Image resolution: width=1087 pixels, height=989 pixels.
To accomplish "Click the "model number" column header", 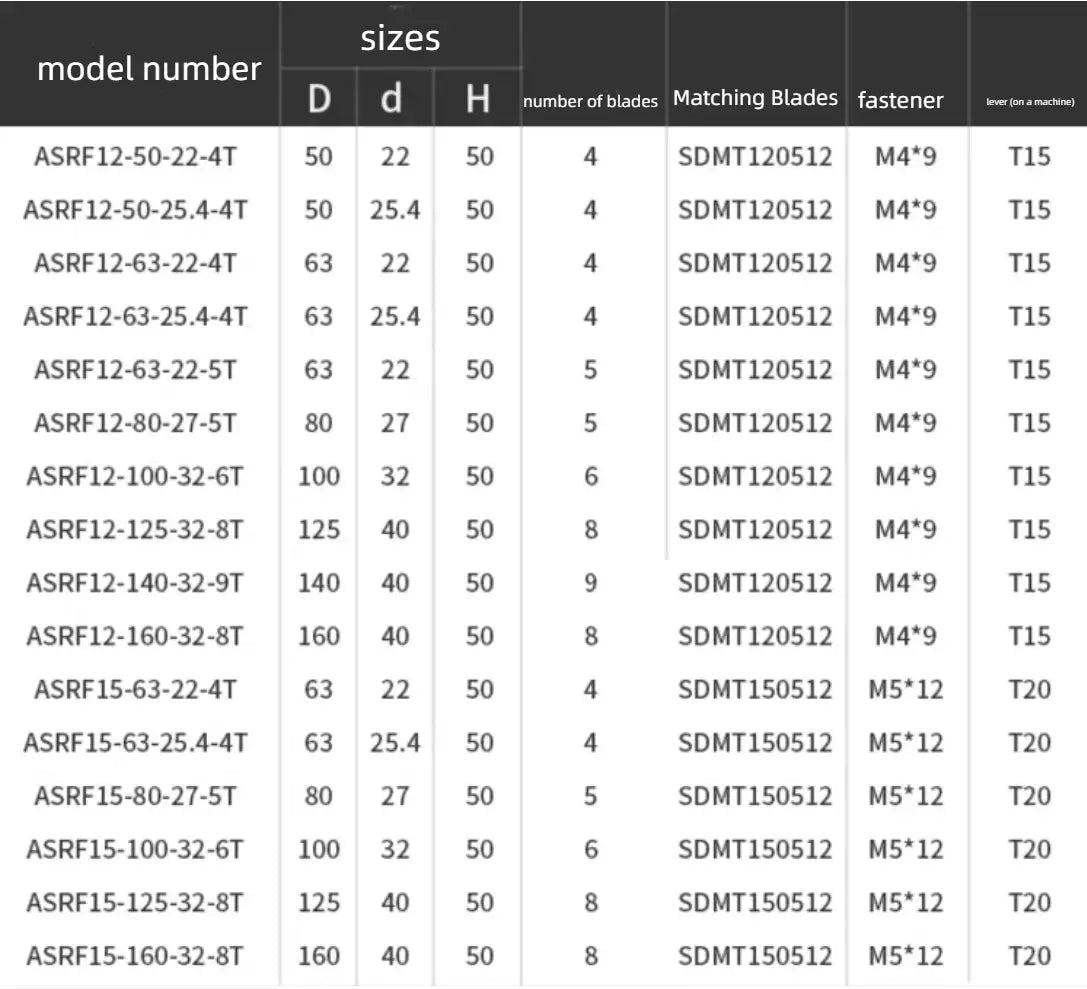I will click(x=149, y=69).
